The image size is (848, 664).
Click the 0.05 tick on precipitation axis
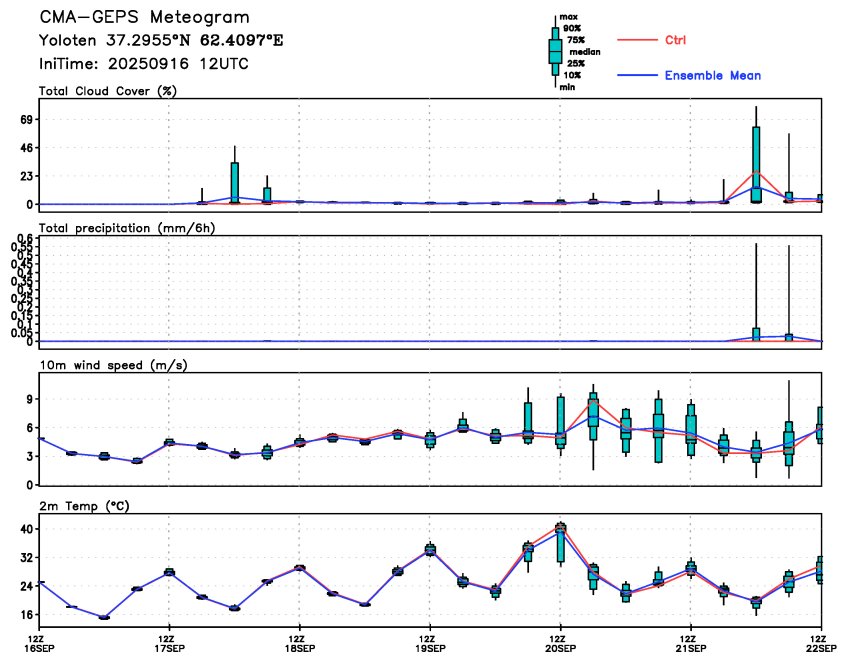(x=22, y=333)
